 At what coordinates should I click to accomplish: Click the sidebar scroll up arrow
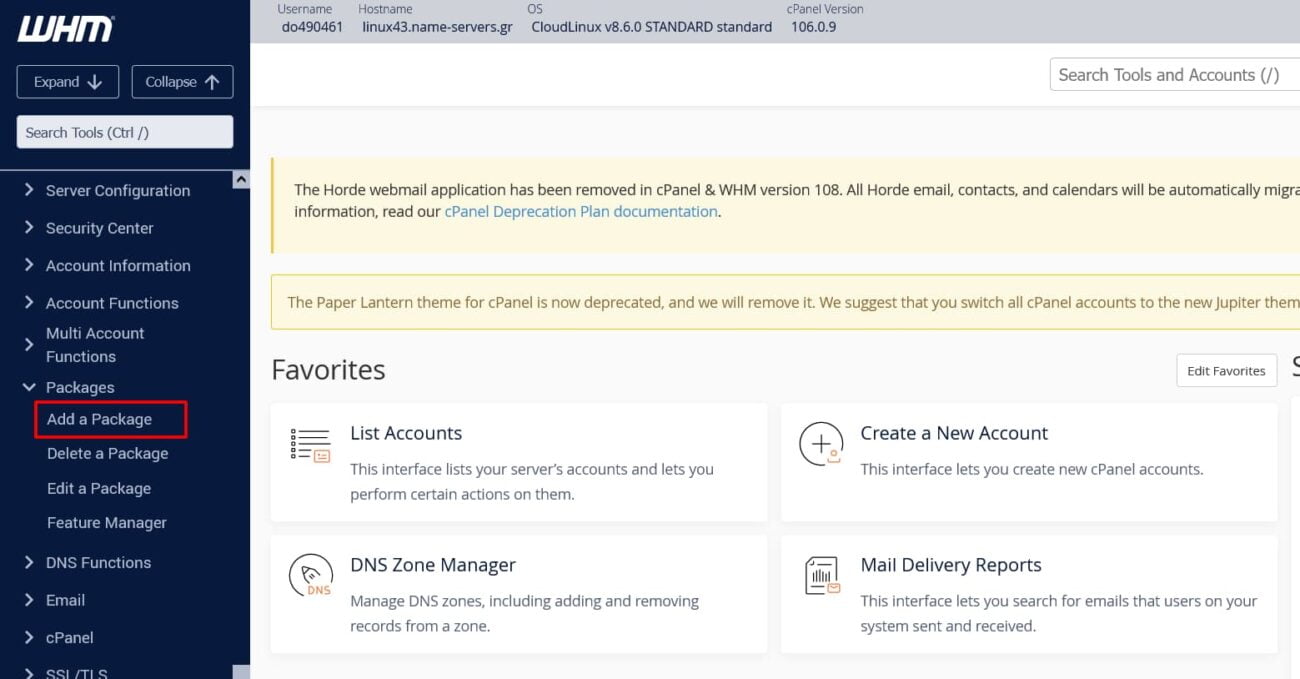click(241, 179)
